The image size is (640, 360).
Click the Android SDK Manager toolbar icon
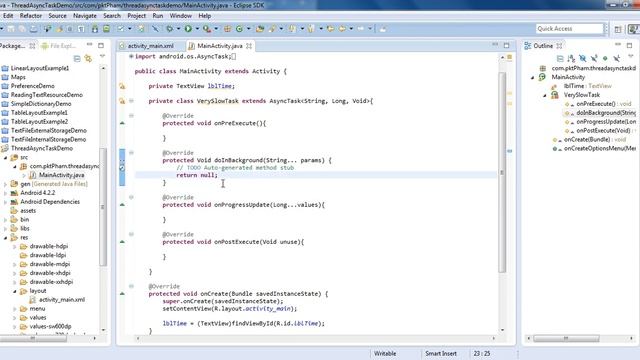tap(95, 29)
